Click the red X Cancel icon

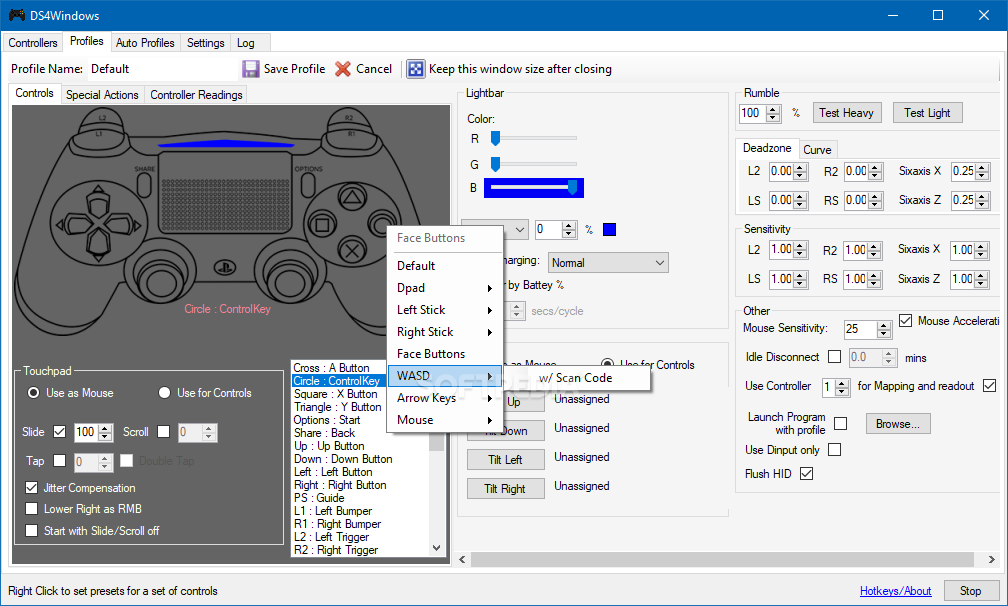343,69
